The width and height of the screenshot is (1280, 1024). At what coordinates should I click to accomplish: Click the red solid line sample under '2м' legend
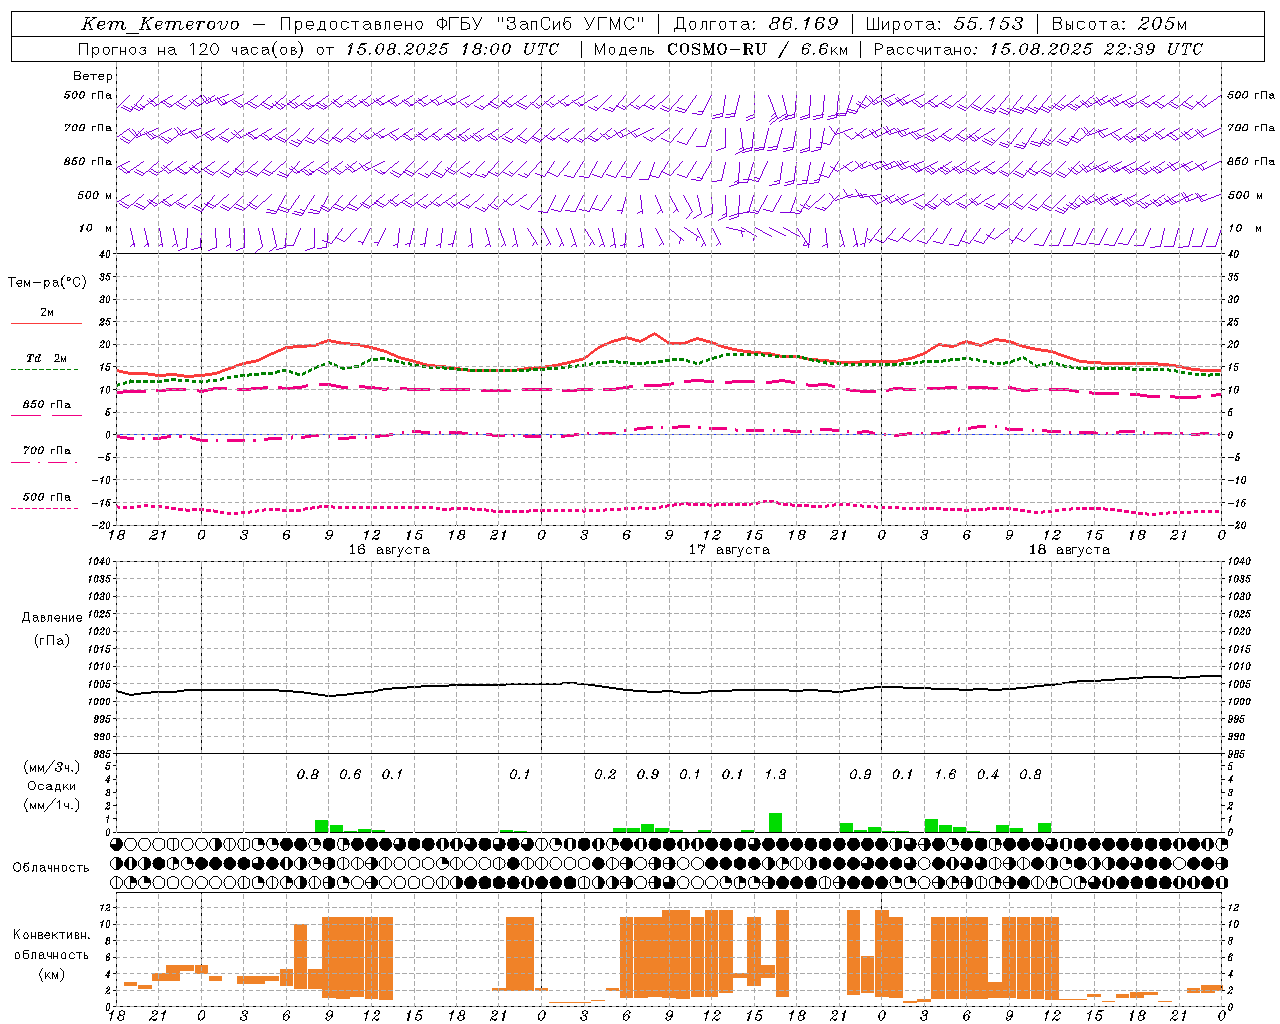coord(46,323)
